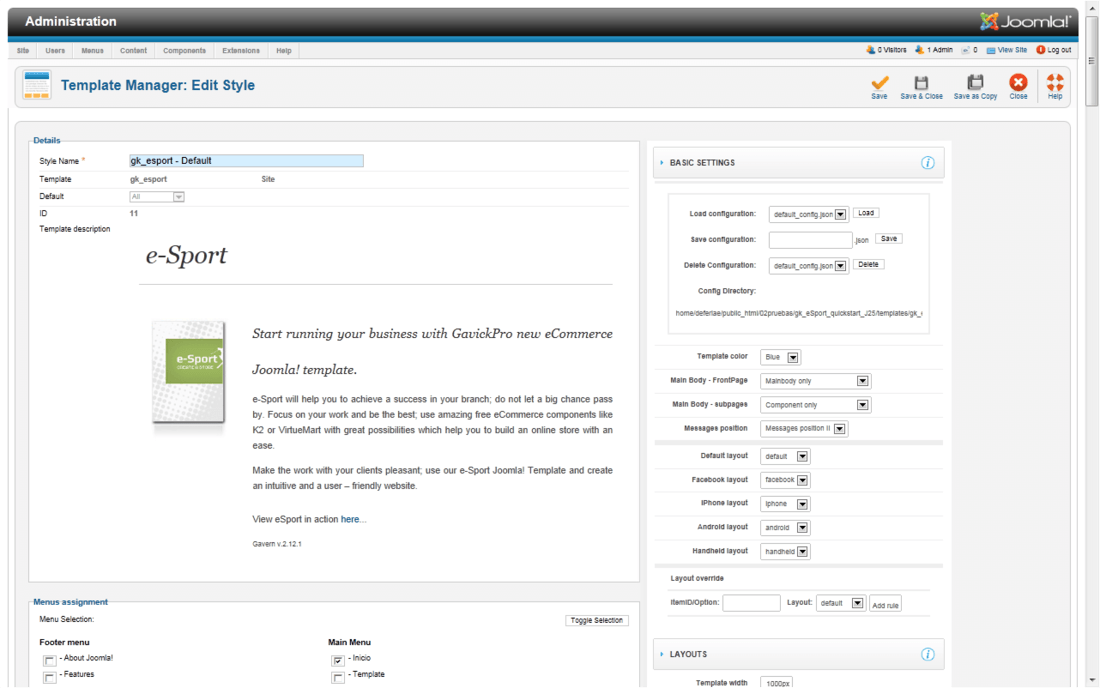The height and width of the screenshot is (688, 1100).
Task: Open iPhone layout dropdown
Action: 785,504
